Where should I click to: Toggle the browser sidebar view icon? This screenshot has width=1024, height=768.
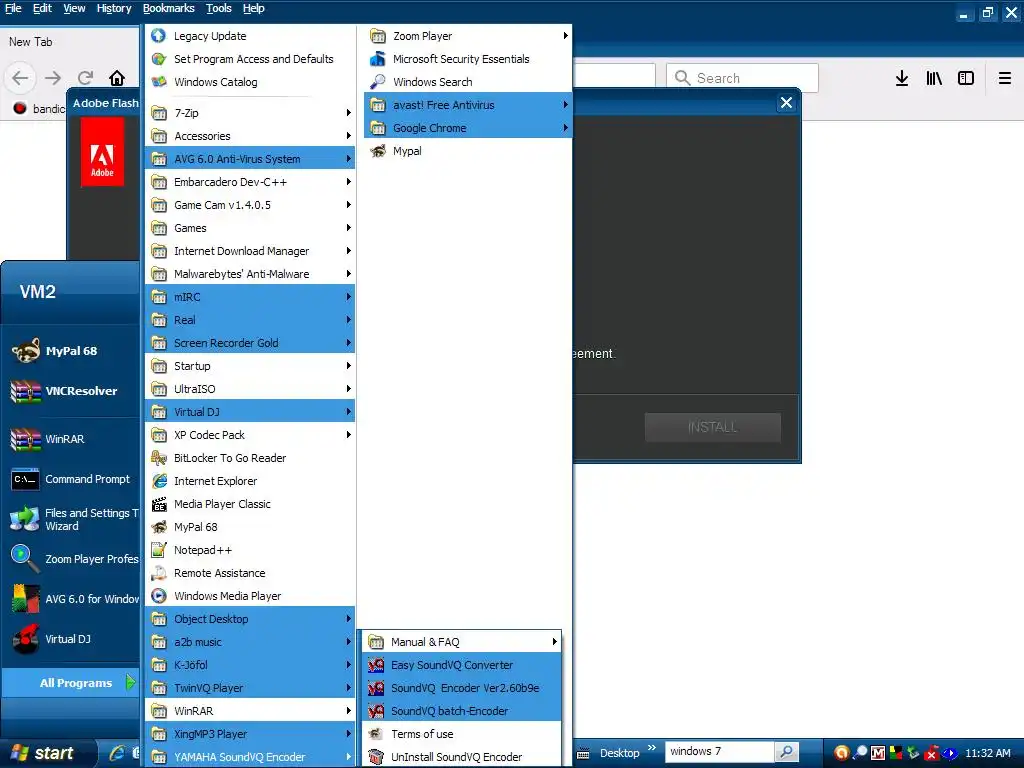point(965,78)
